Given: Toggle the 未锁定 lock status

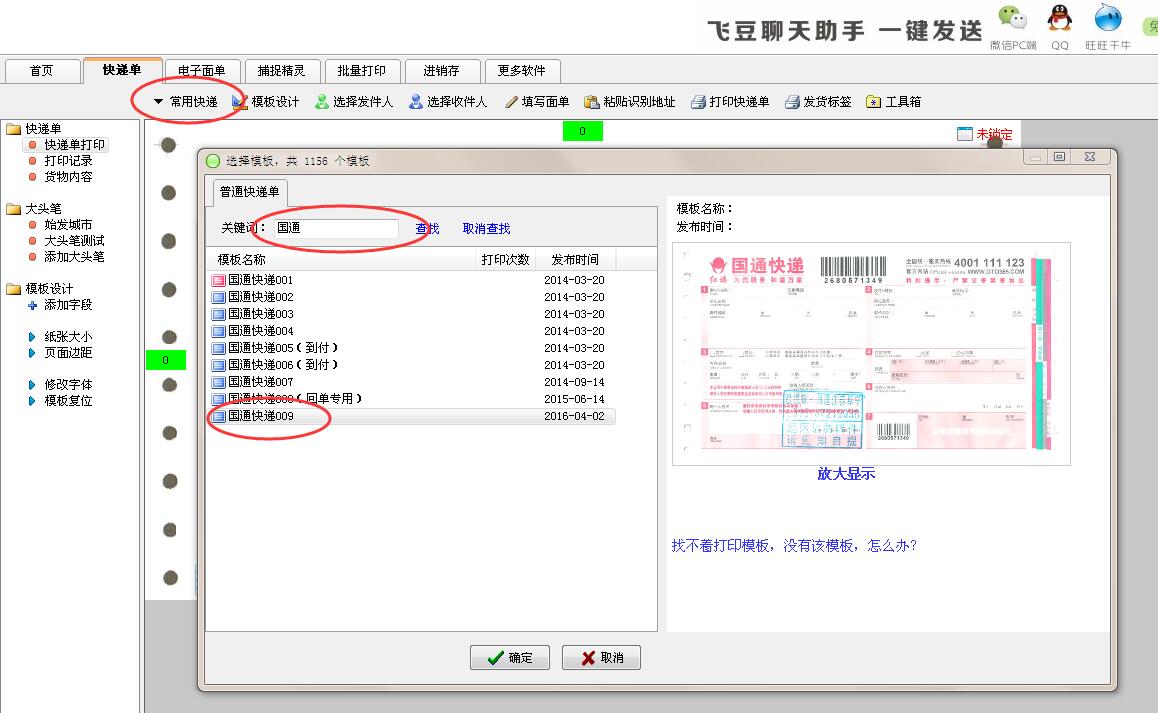Looking at the screenshot, I should pos(985,134).
